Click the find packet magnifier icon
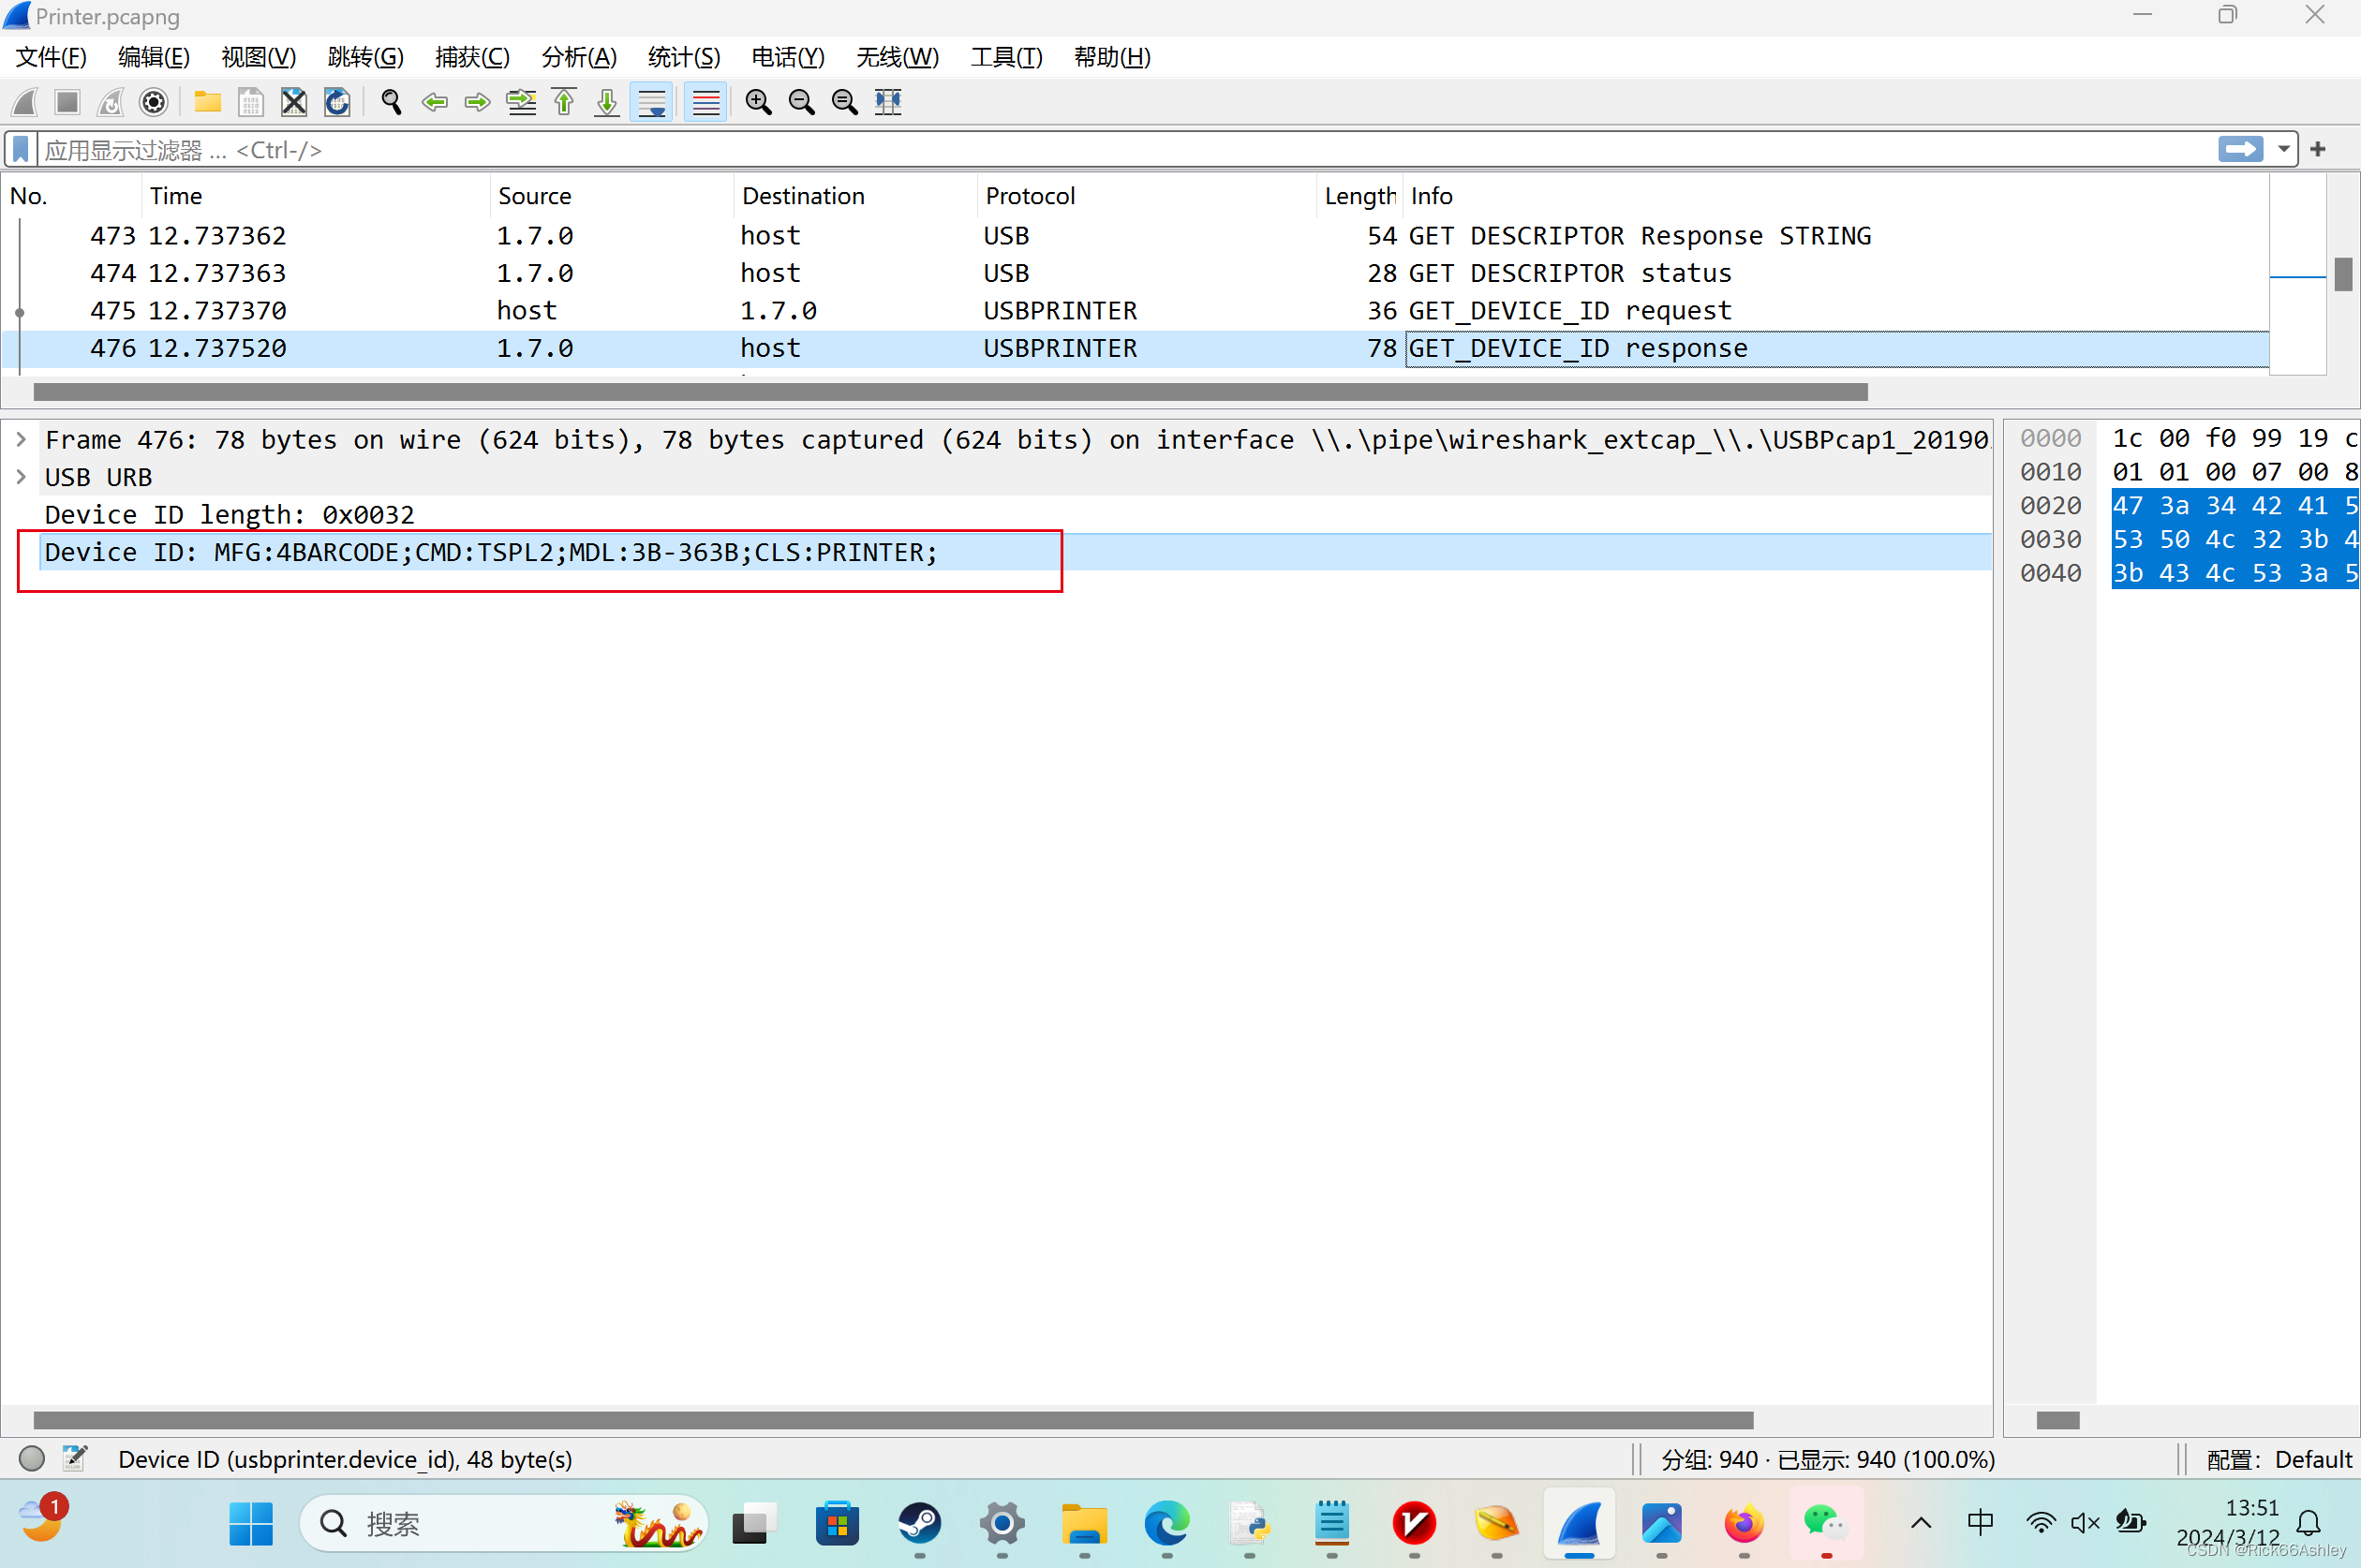The height and width of the screenshot is (1568, 2361). [x=391, y=102]
